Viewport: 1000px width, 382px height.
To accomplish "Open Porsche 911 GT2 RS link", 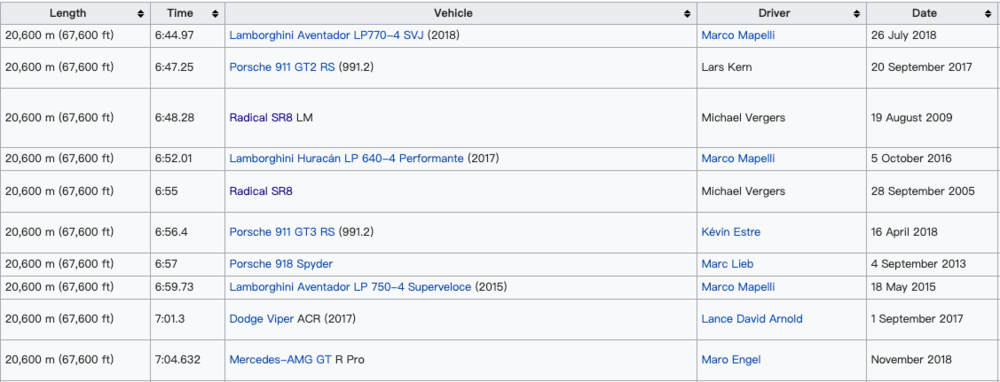I will [282, 67].
